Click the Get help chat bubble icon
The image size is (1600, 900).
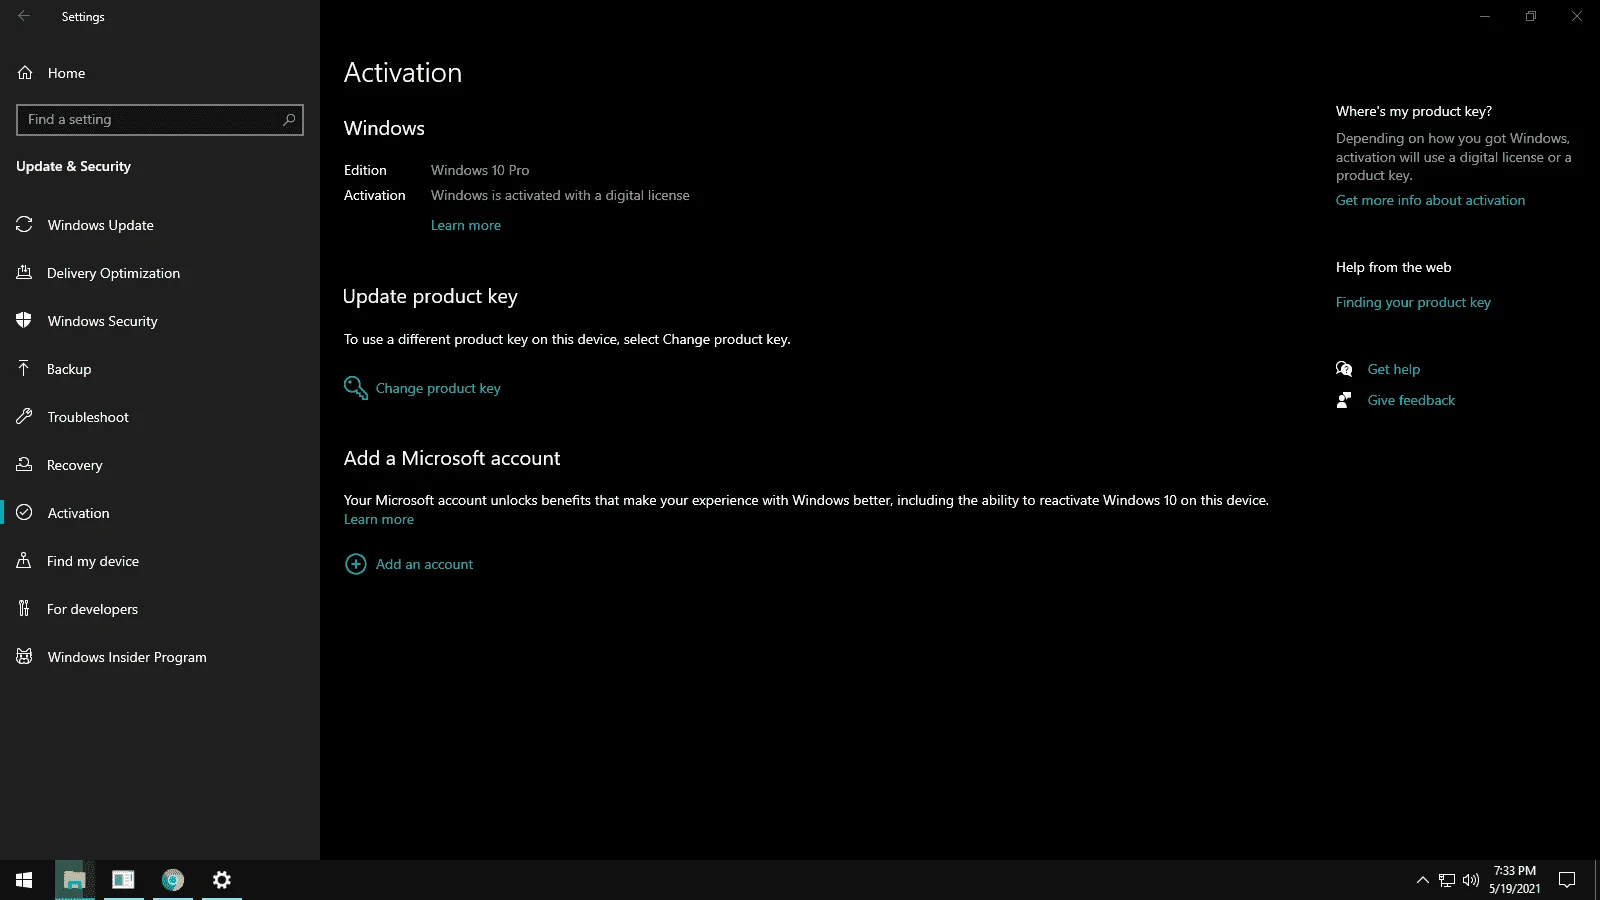click(1344, 369)
